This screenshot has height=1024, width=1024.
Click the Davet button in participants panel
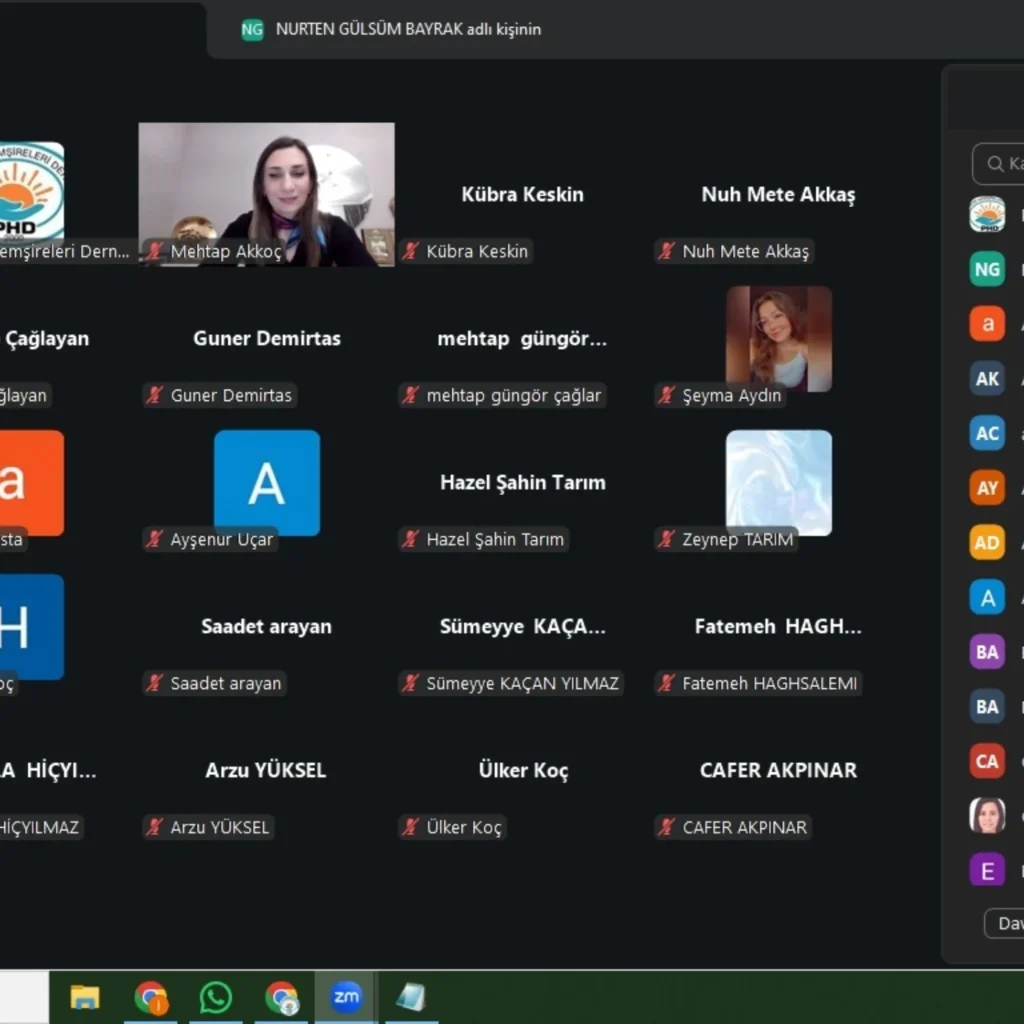1005,923
